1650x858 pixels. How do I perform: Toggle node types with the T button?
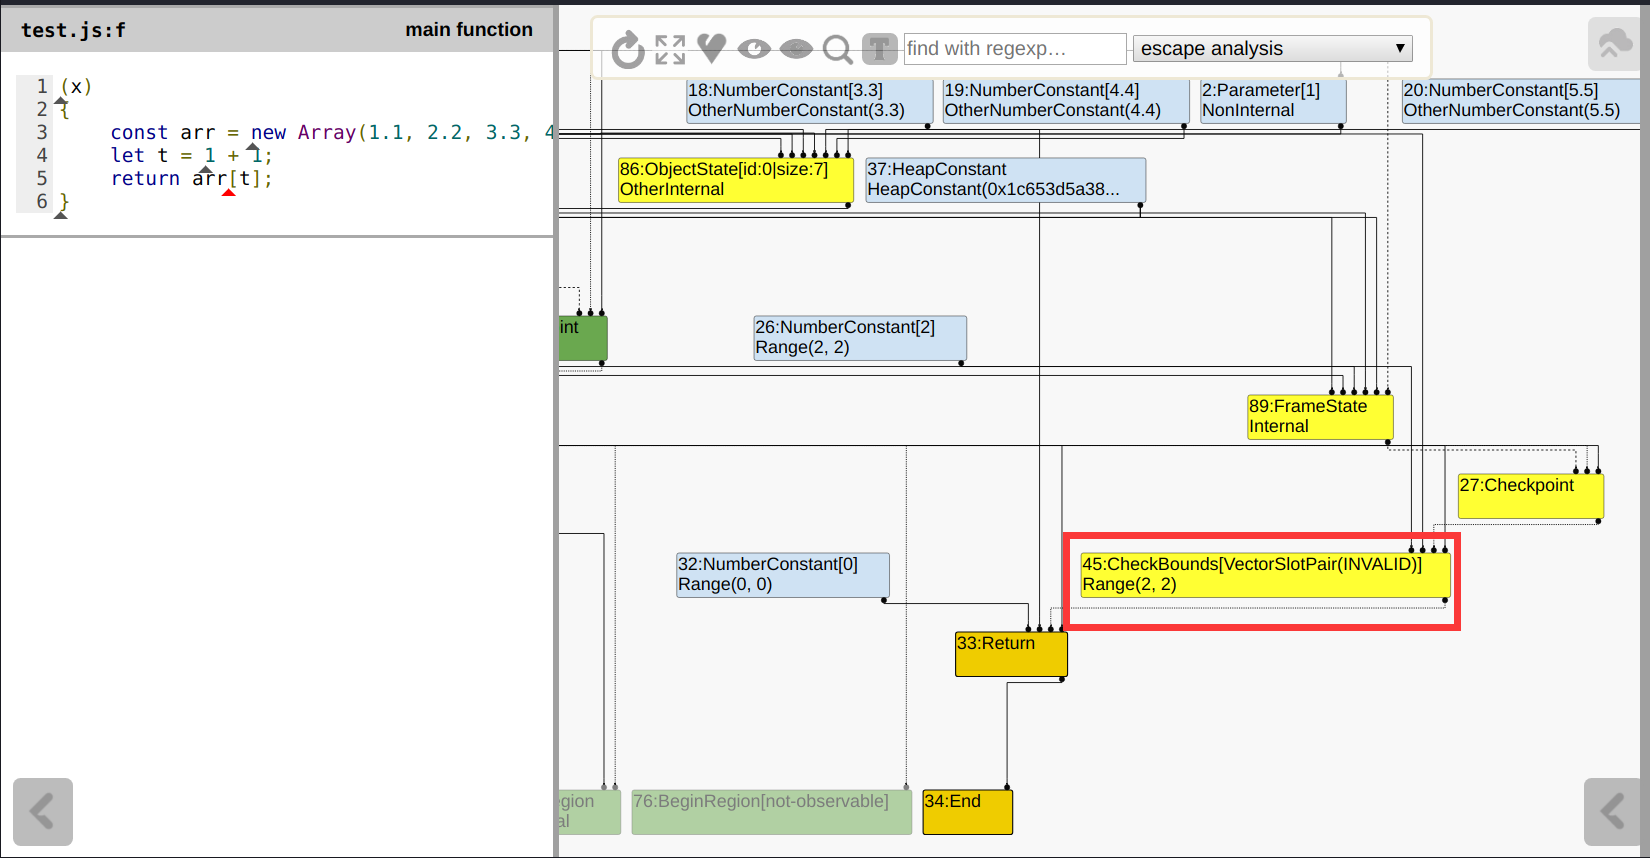coord(879,49)
